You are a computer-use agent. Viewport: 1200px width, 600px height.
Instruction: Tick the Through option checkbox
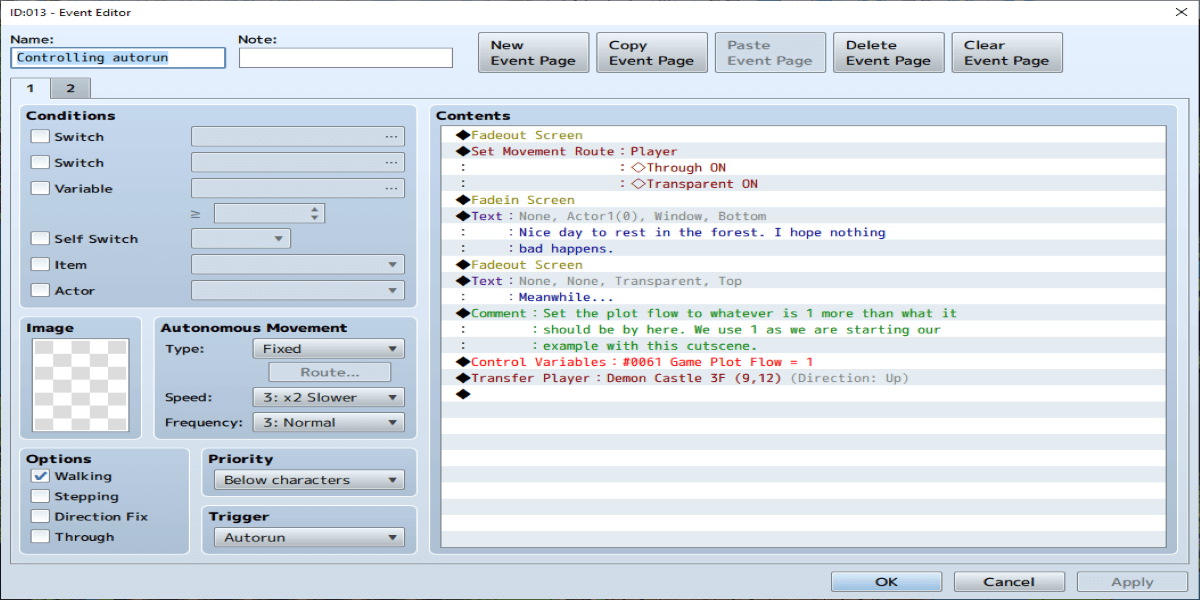click(x=40, y=537)
